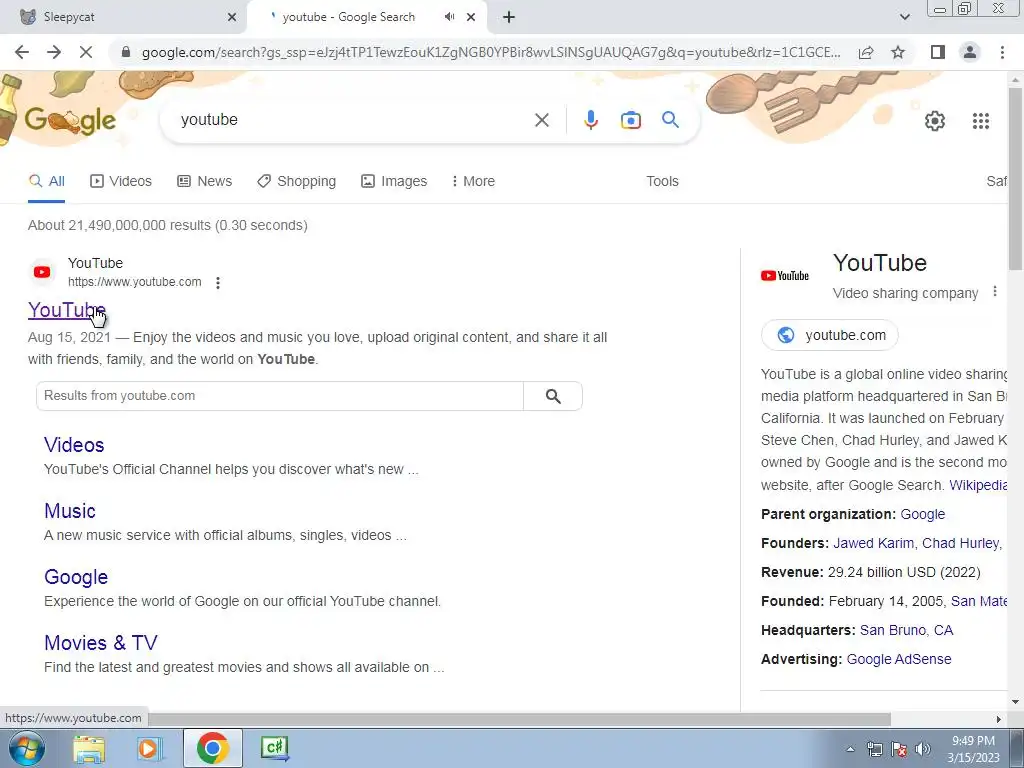1024x768 pixels.
Task: Open the Chrome three-dot menu
Action: click(1002, 52)
